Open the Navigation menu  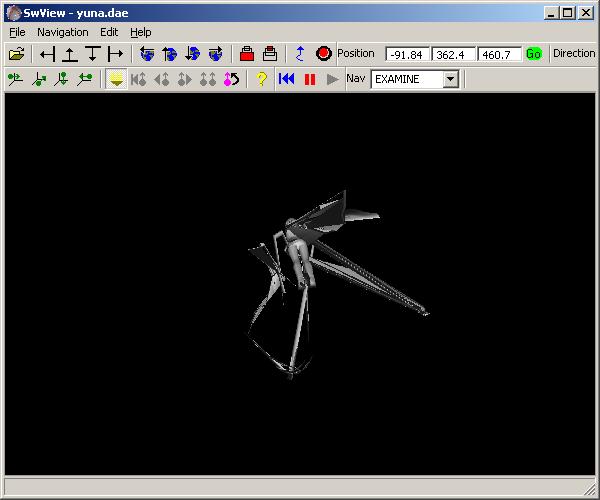[x=62, y=32]
